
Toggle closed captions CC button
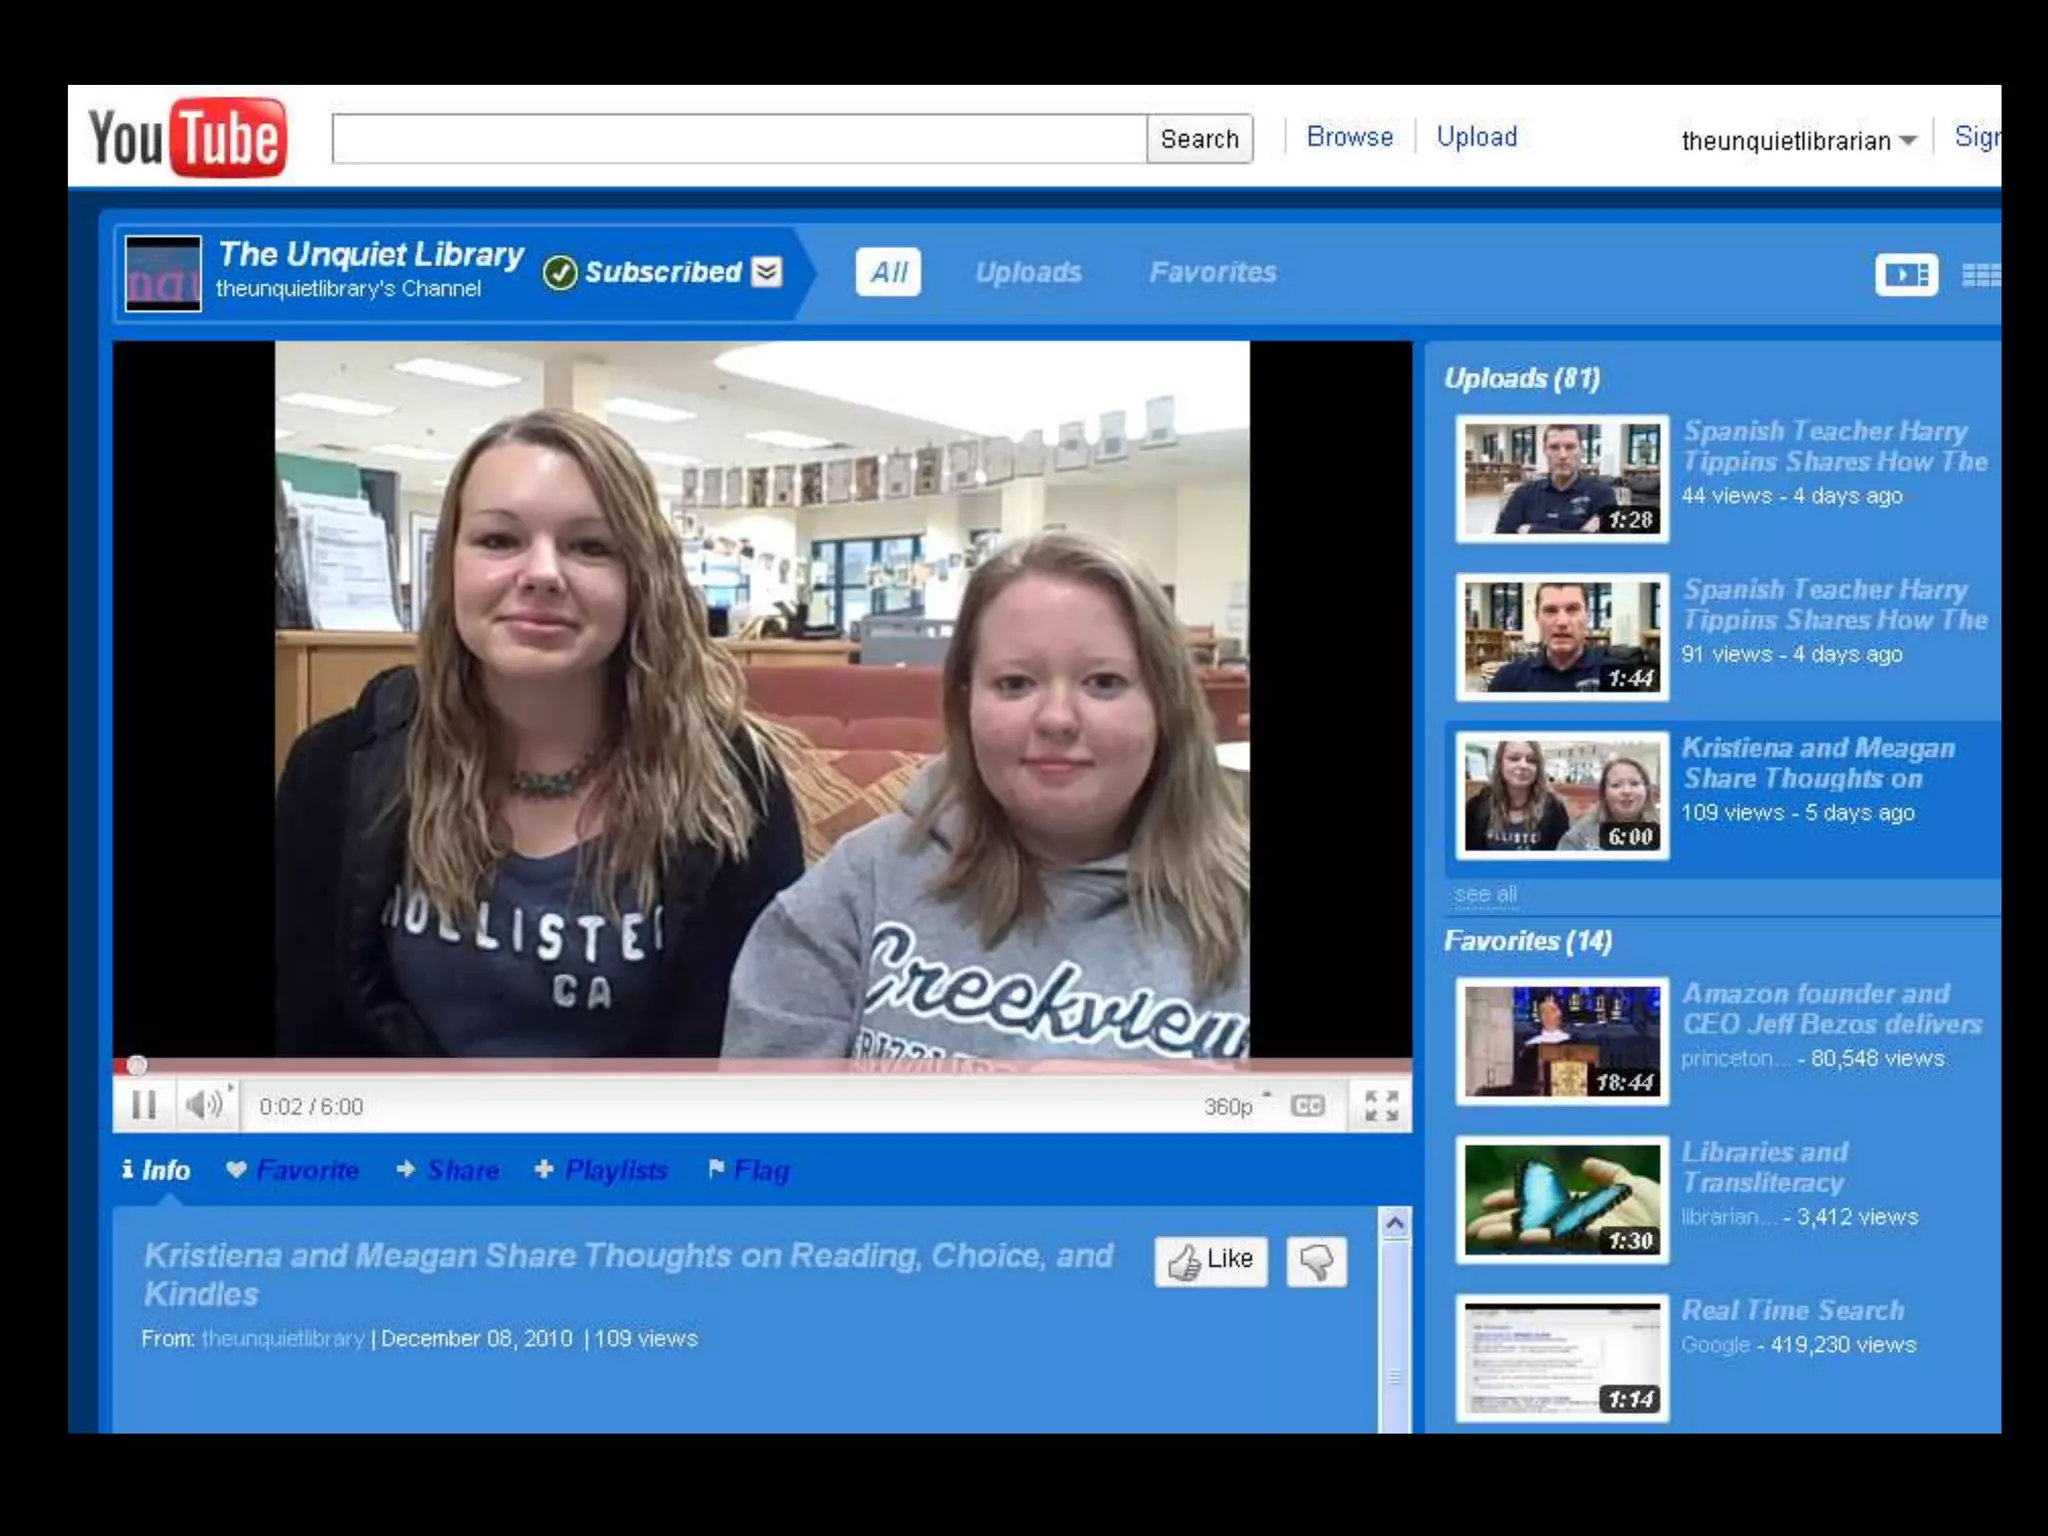(1307, 1106)
